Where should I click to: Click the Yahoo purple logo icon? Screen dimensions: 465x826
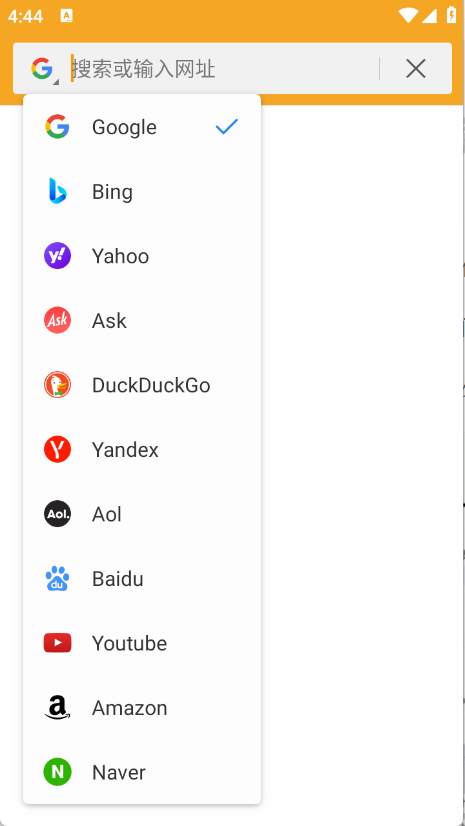(57, 256)
